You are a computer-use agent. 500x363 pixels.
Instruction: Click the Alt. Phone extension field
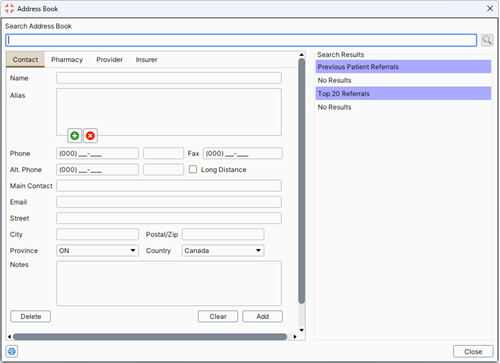click(x=163, y=169)
